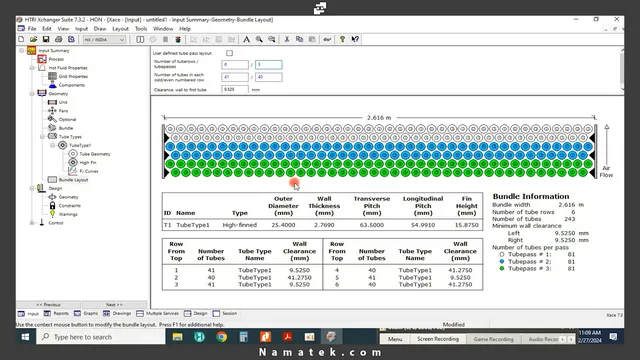Toggle User defined tube pass layout checkbox
Image resolution: width=640 pixels, height=360 pixels.
pyautogui.click(x=229, y=53)
